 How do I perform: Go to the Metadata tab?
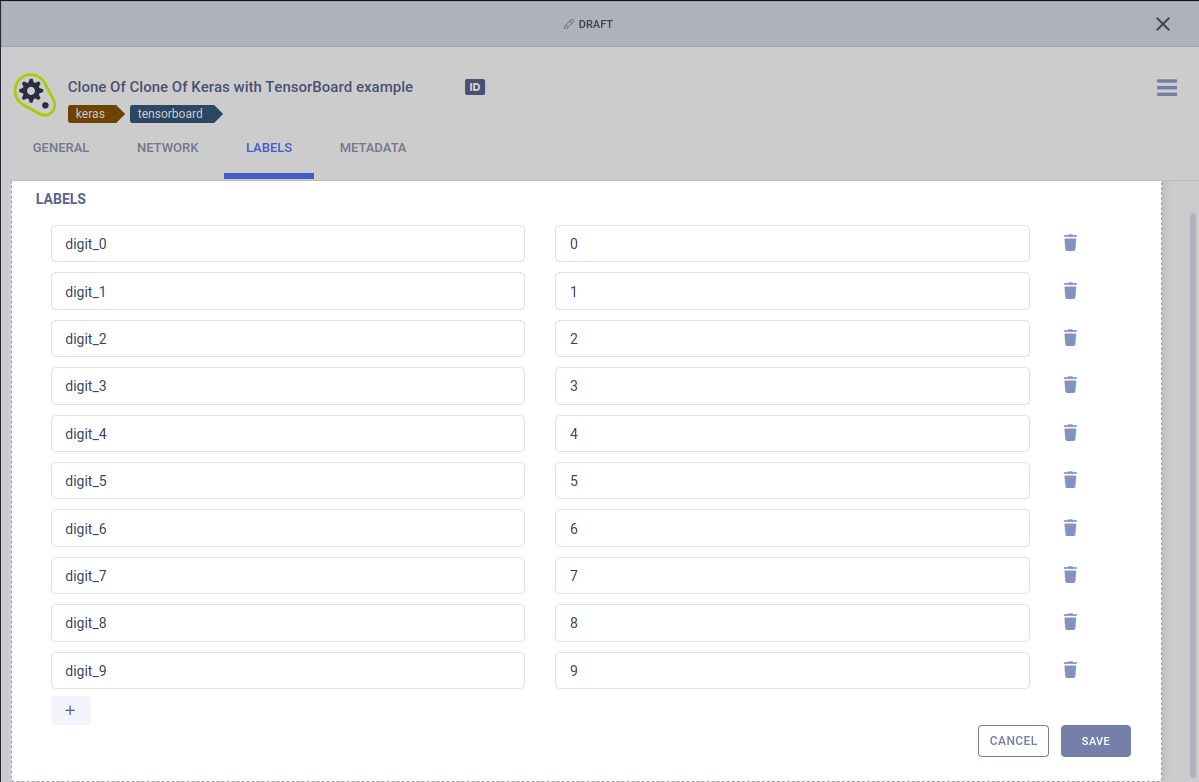[x=373, y=148]
